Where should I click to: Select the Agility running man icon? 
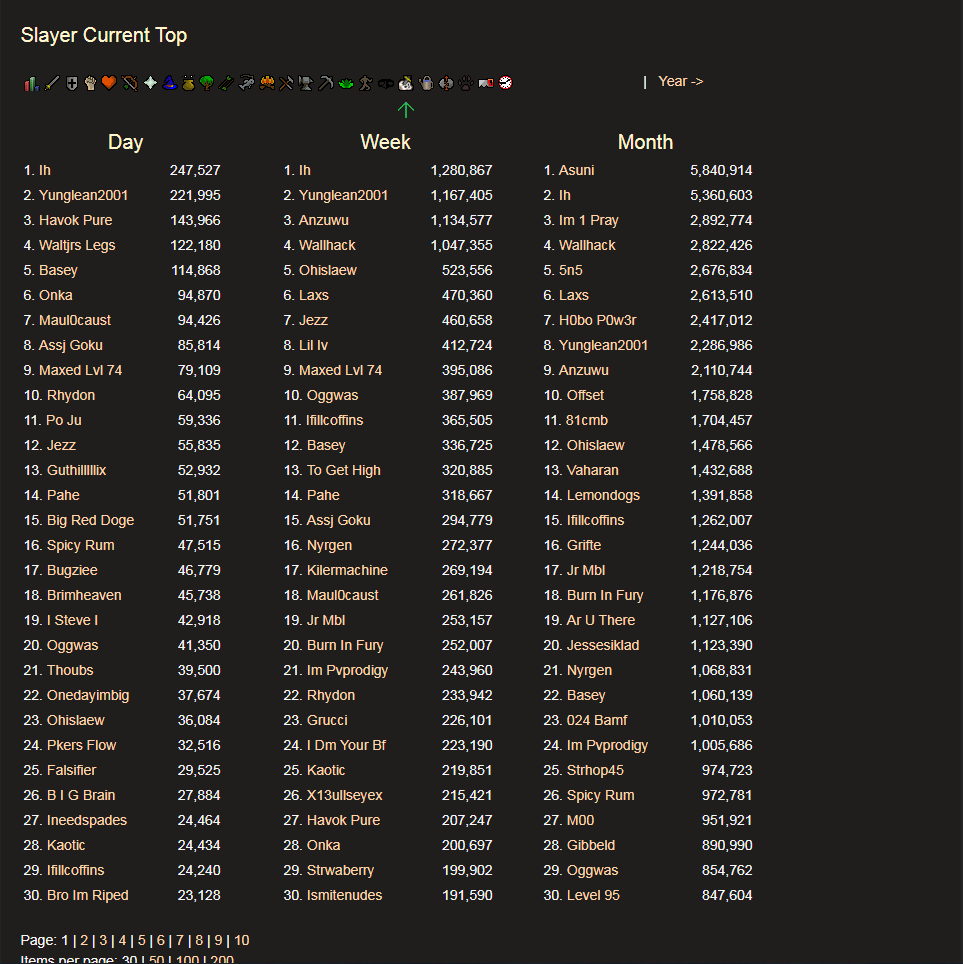365,83
